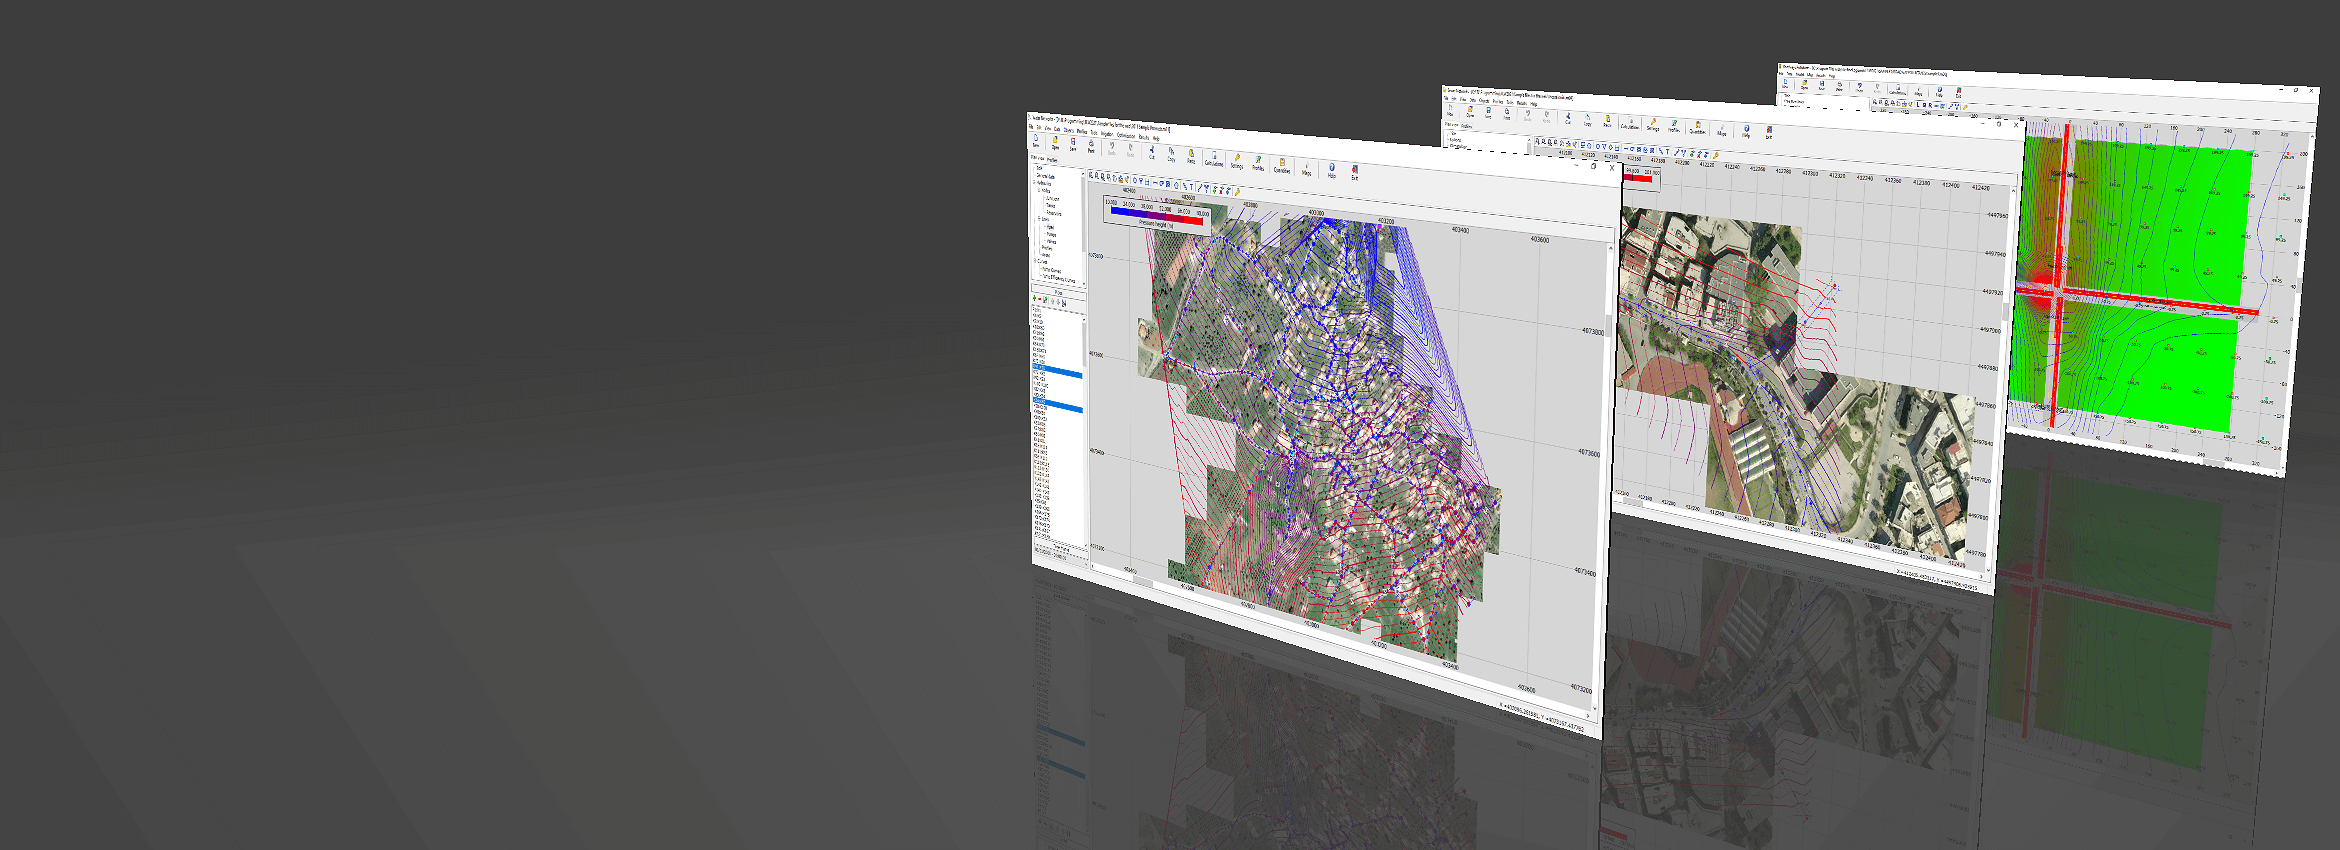This screenshot has height=850, width=2340.
Task: Click Calculations icon in Water Networks toolbar
Action: click(x=1213, y=158)
